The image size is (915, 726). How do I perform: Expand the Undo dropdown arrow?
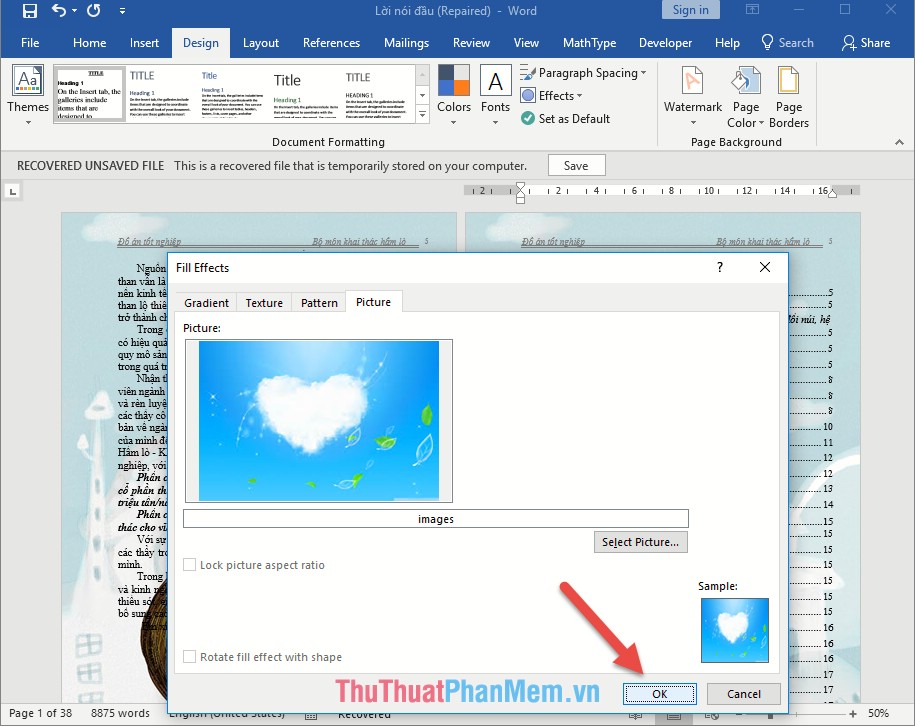(72, 10)
